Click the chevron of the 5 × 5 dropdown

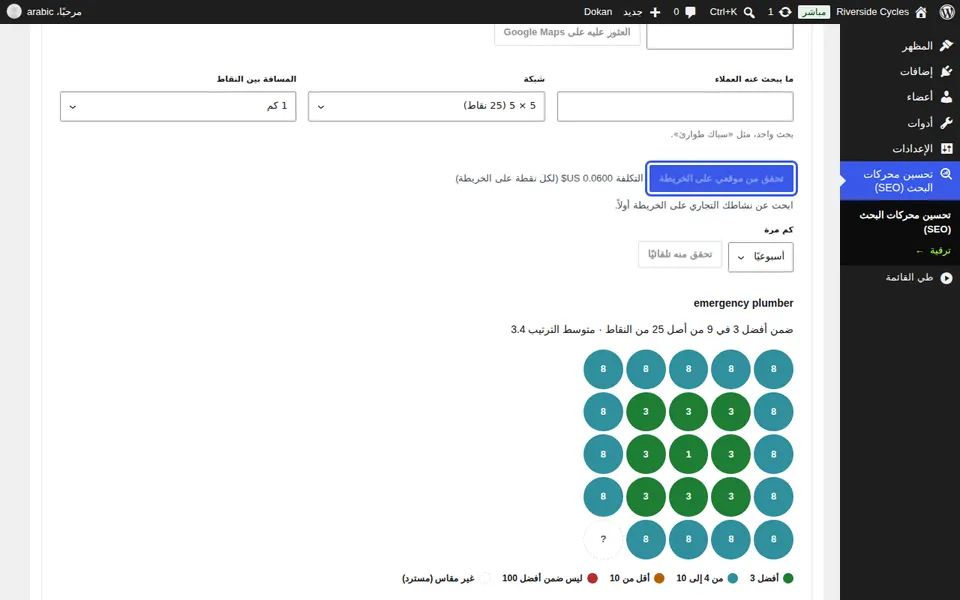coord(321,107)
